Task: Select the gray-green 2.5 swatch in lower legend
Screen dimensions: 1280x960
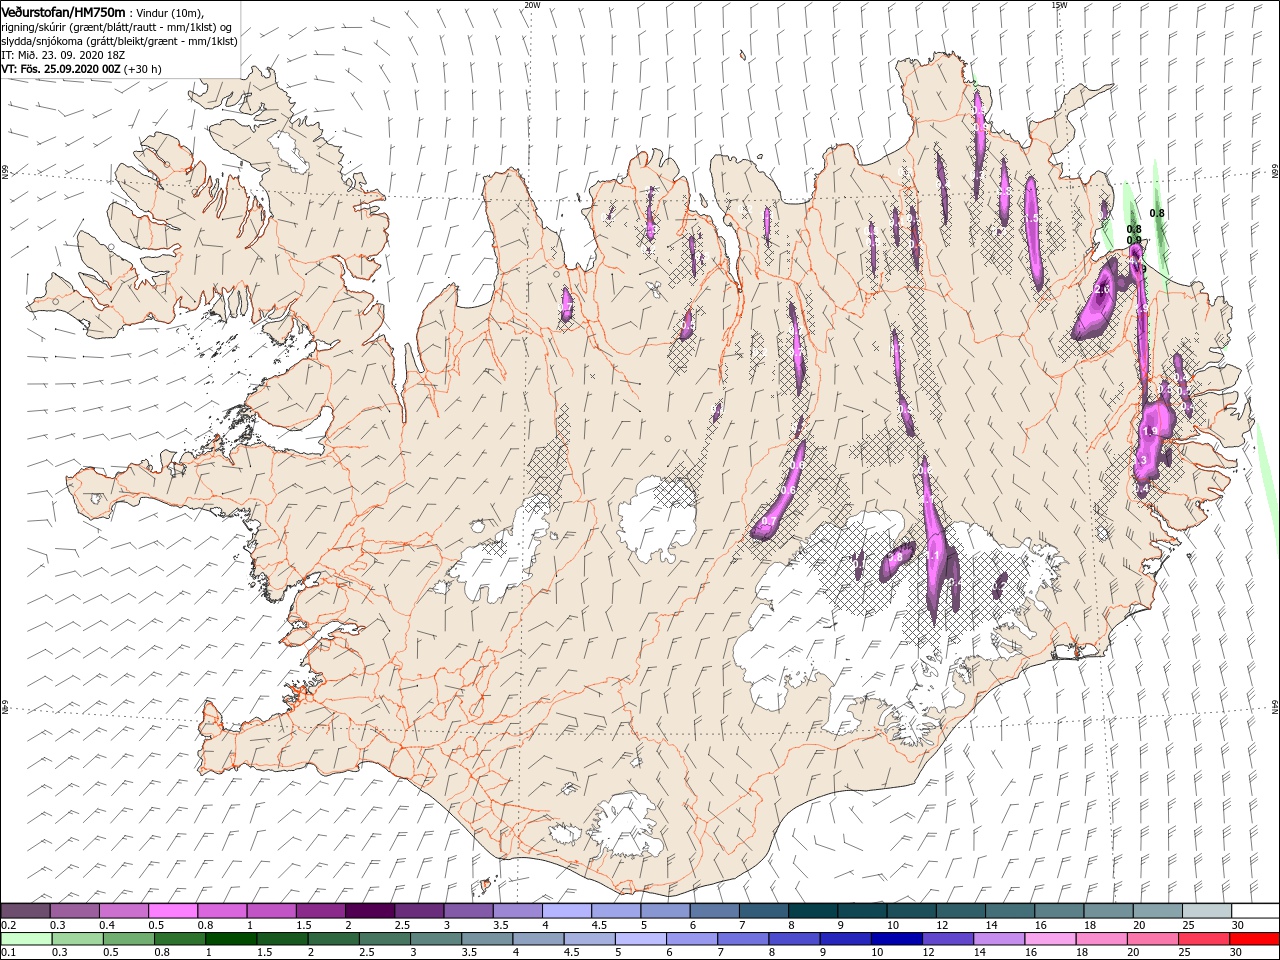Action: click(383, 939)
